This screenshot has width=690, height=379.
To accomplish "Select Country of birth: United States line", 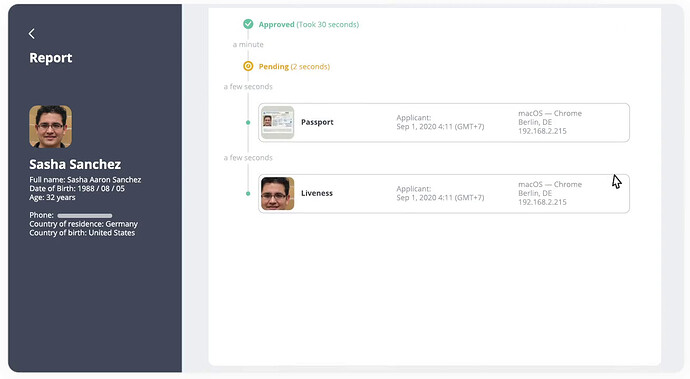I will (x=82, y=233).
